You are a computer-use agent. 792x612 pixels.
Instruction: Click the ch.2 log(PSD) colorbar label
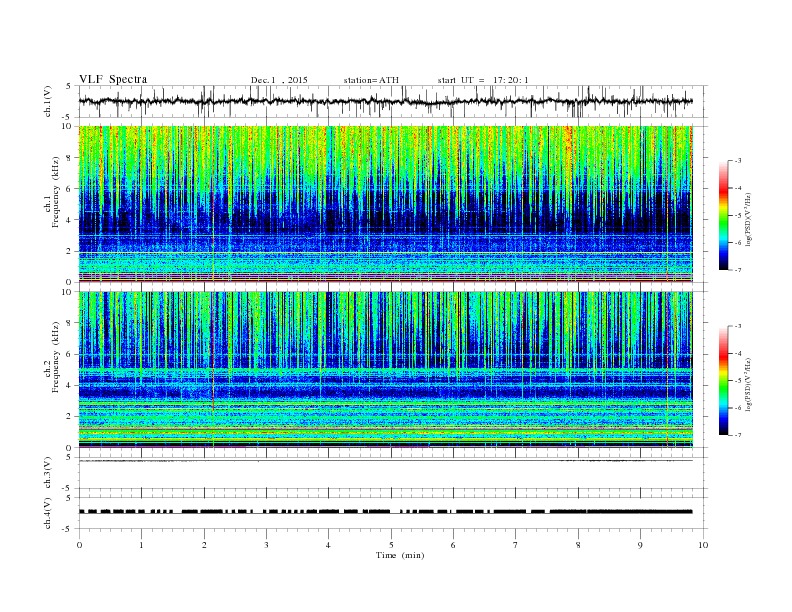click(748, 384)
